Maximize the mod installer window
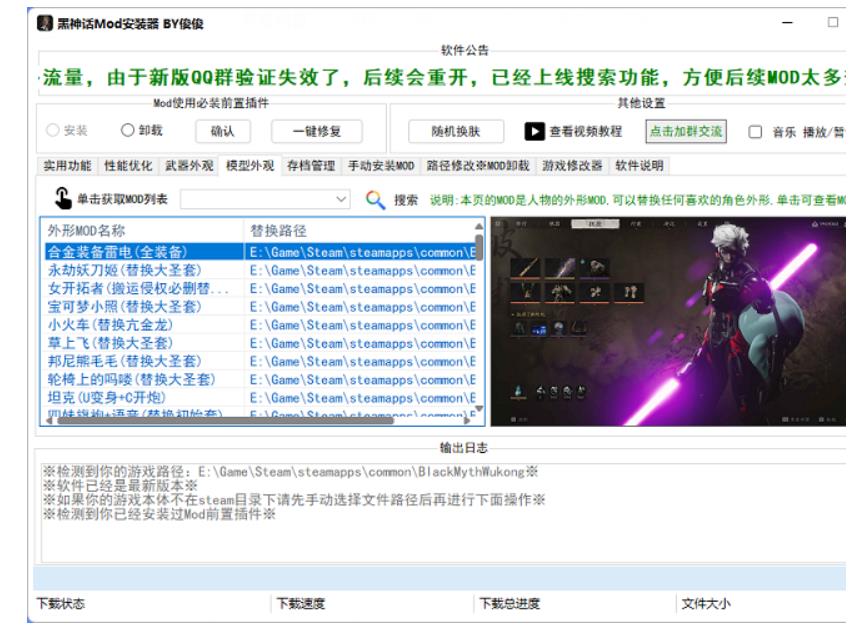 (833, 22)
